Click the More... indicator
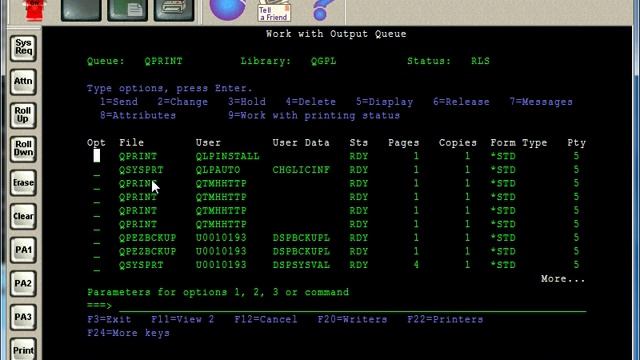 point(563,279)
